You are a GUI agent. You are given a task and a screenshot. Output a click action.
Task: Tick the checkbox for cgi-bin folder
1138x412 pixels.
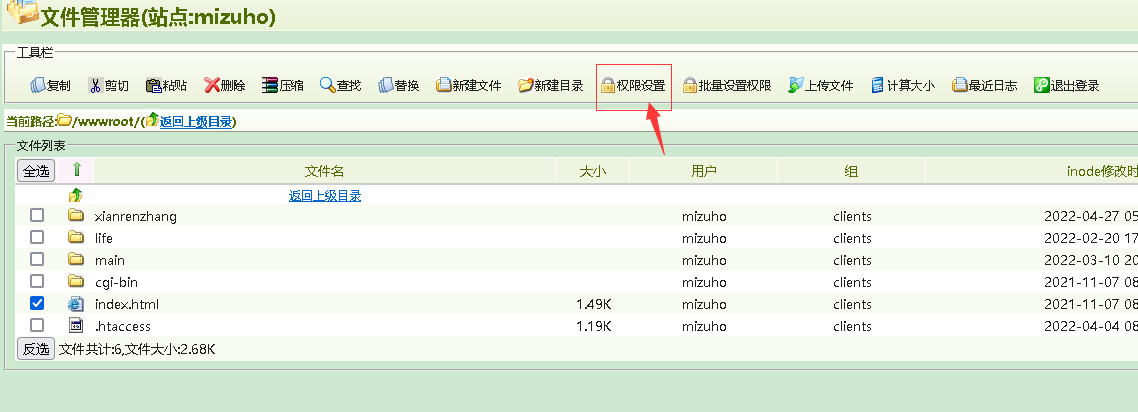tap(36, 281)
